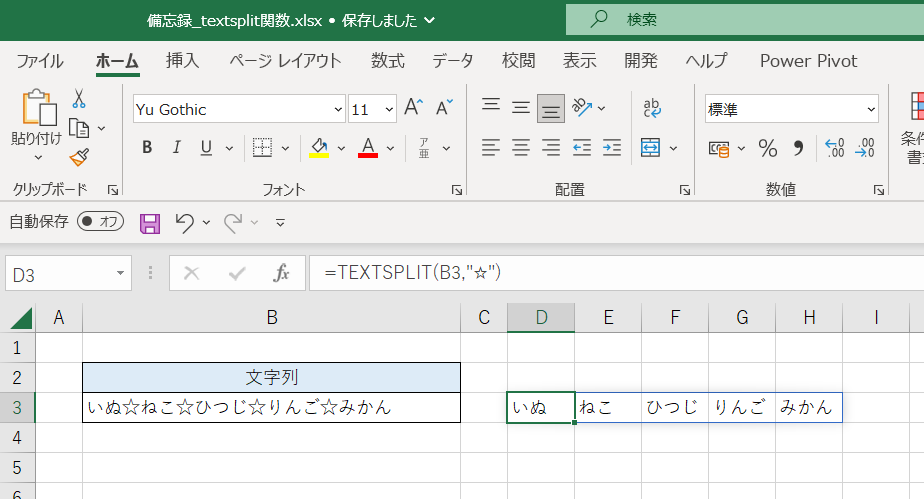Align text to bottom
Viewport: 924px width, 499px height.
click(x=551, y=109)
